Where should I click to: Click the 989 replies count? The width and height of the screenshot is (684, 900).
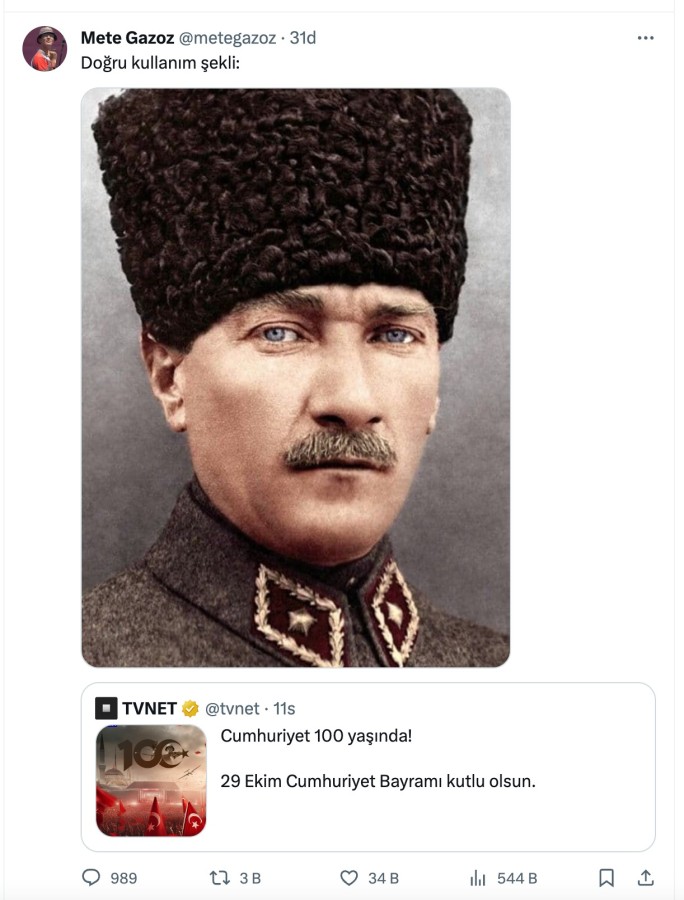[x=124, y=878]
